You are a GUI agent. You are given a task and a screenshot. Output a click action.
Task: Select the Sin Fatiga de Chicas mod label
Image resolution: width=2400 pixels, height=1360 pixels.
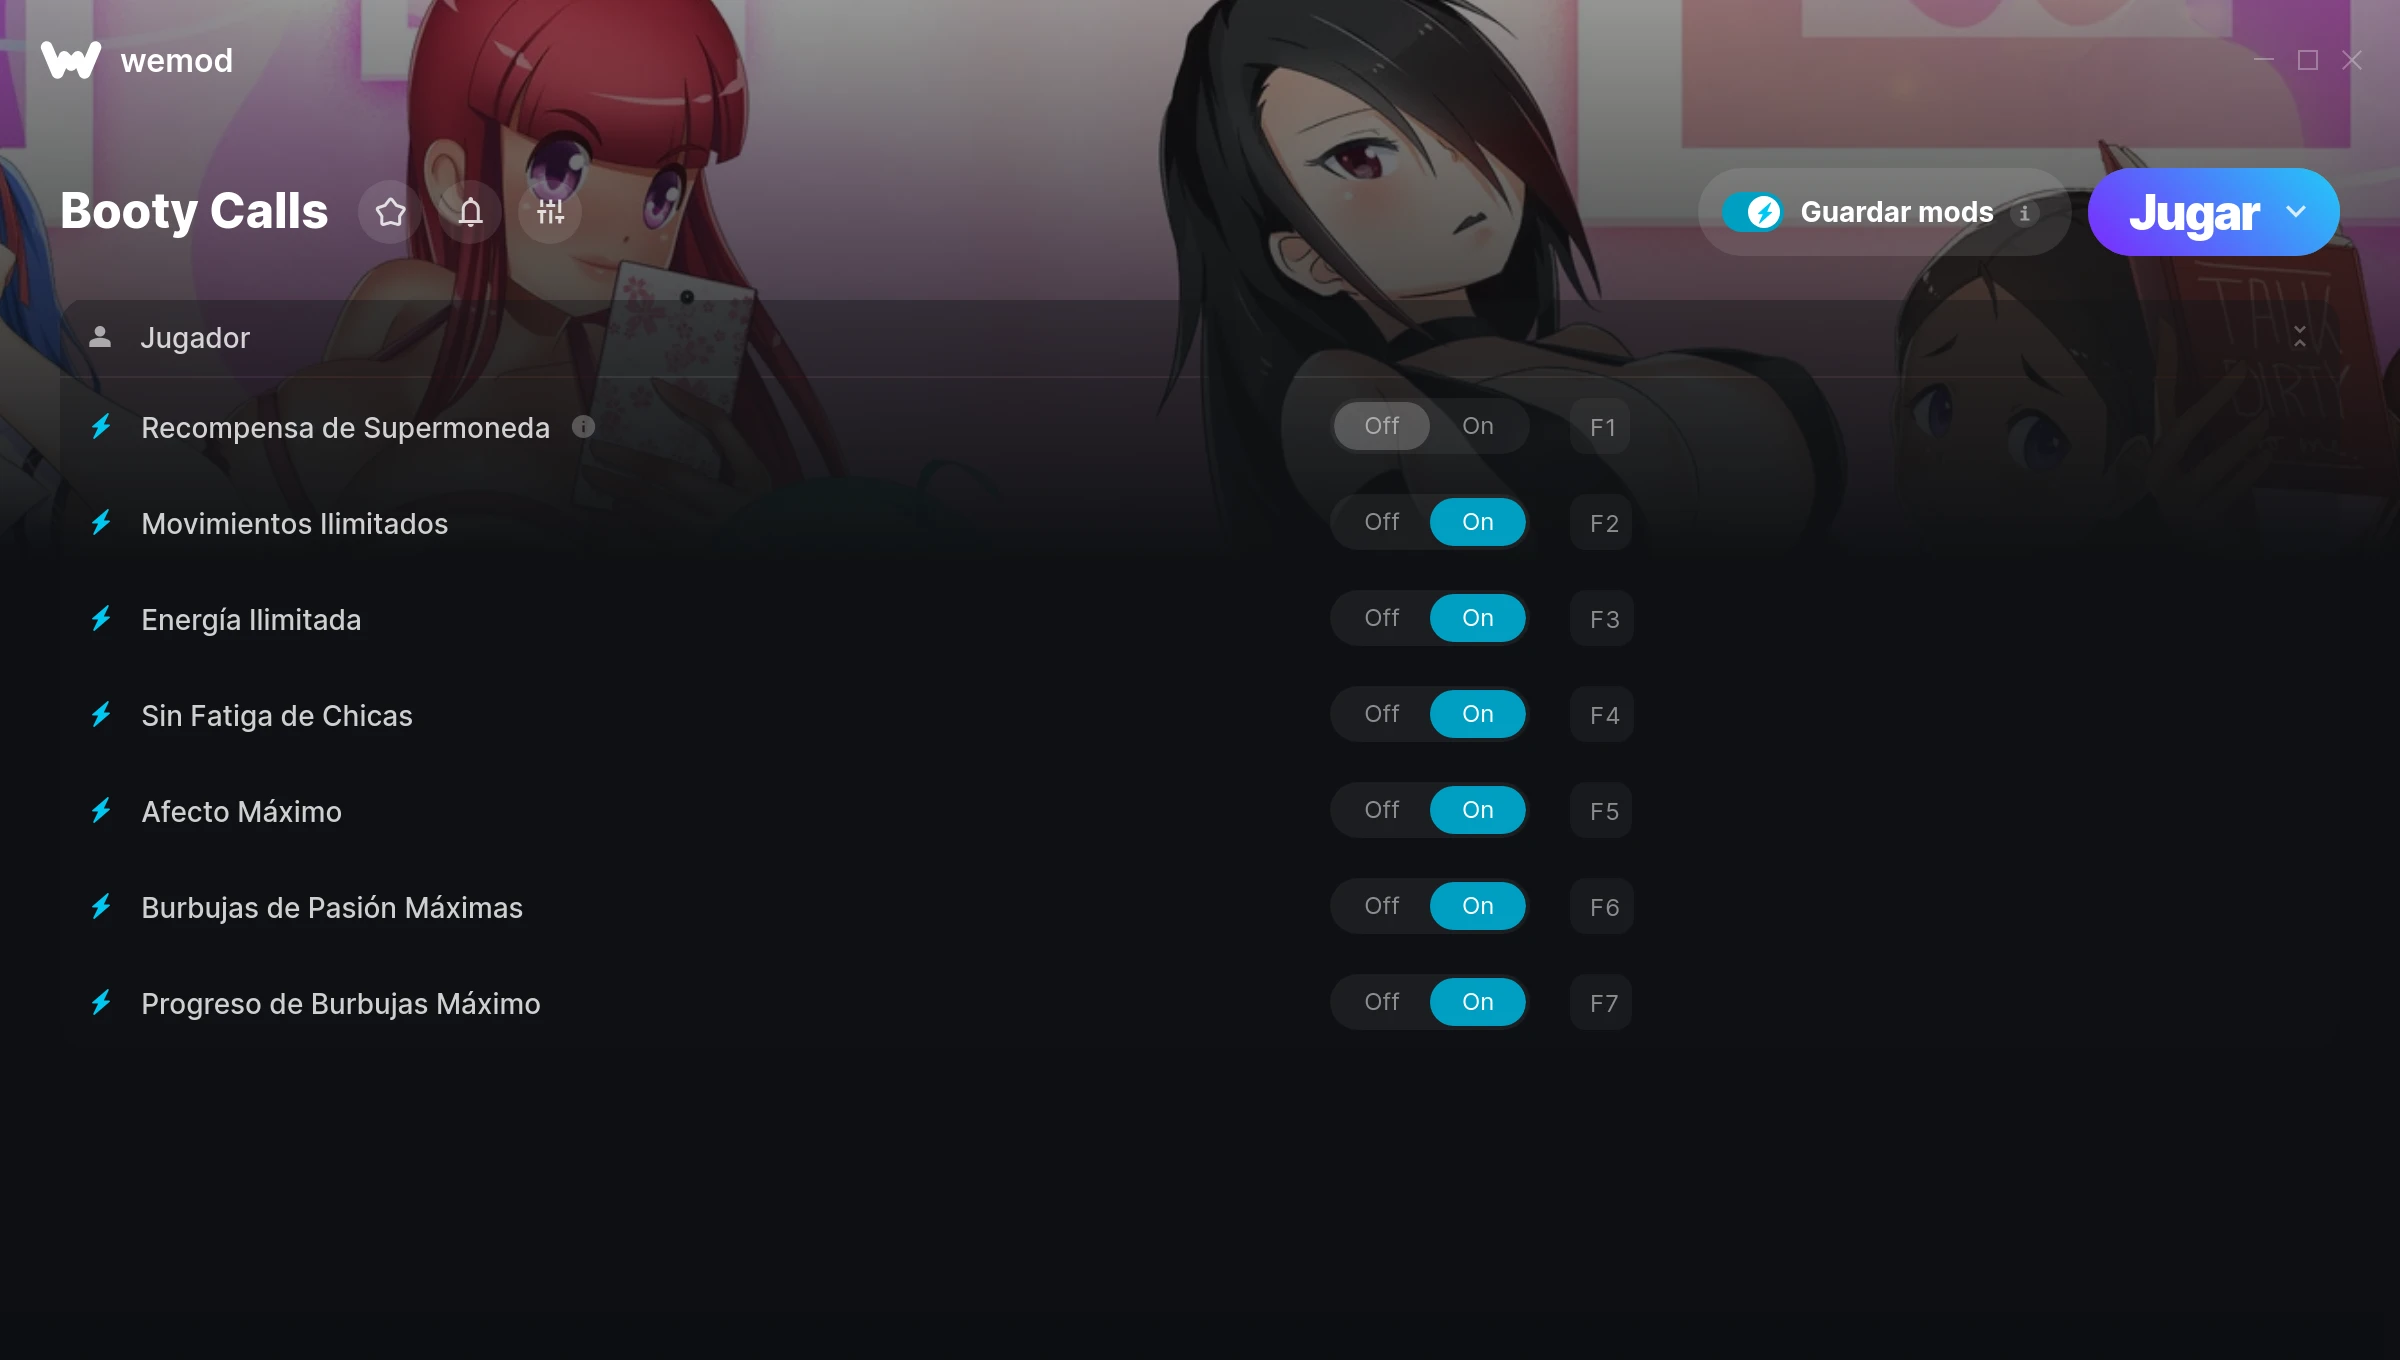click(277, 716)
